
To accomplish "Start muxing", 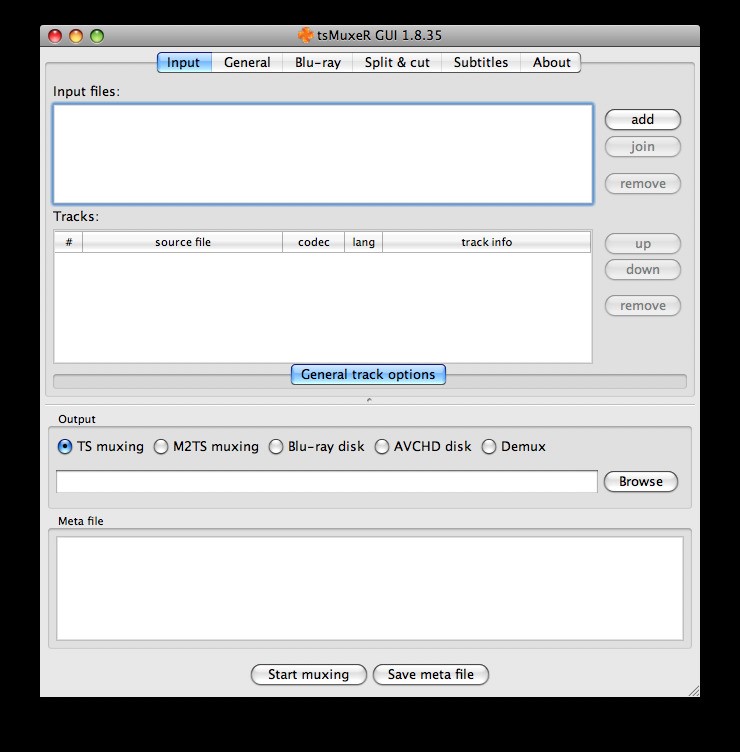I will 308,674.
